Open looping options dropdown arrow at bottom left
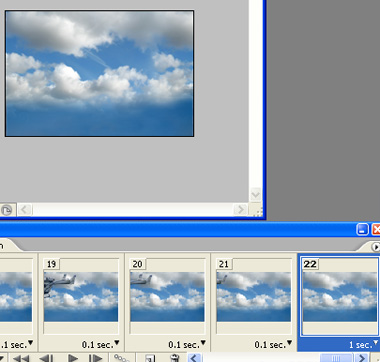Screen dimensions: 380x362 pyautogui.click(x=2, y=358)
